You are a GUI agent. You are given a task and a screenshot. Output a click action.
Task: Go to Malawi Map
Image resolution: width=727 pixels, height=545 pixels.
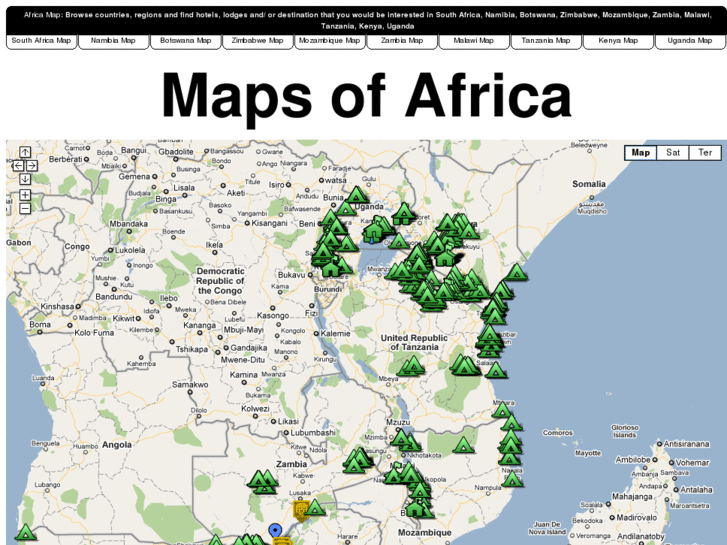(473, 41)
